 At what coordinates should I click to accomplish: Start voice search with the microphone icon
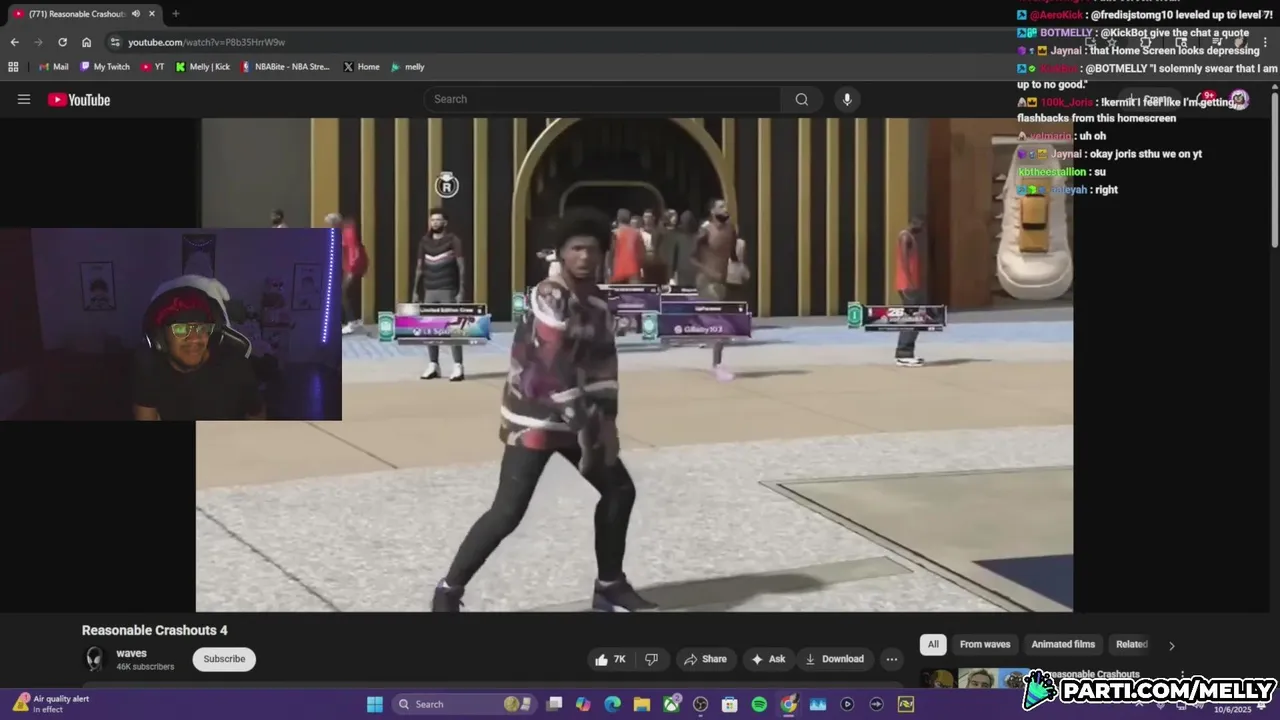(x=847, y=99)
